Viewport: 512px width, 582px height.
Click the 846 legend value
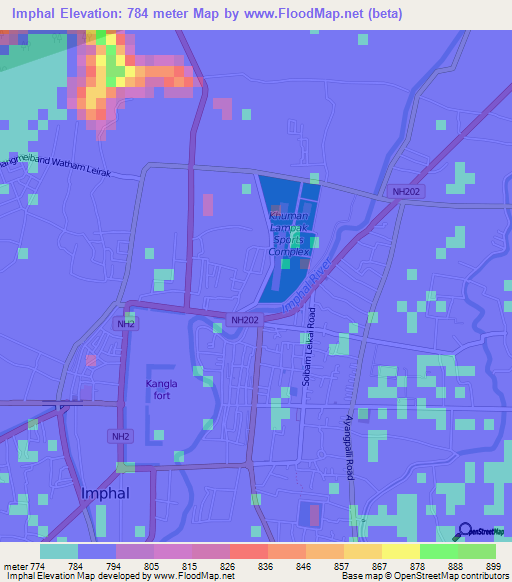(x=303, y=567)
